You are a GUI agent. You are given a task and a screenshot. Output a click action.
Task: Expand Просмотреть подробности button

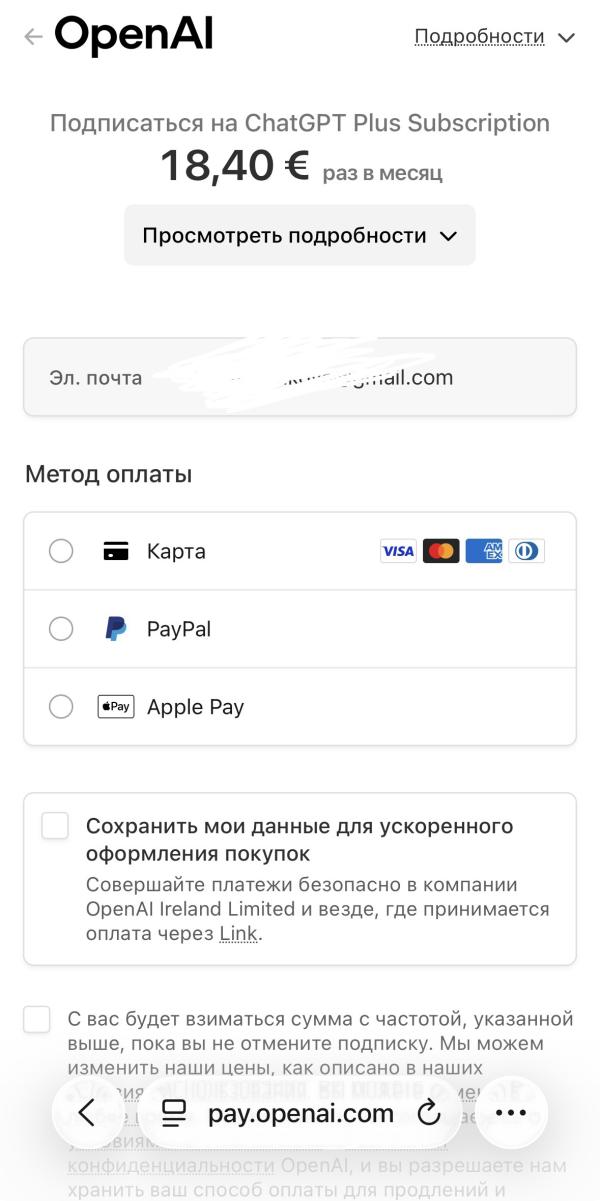point(299,236)
